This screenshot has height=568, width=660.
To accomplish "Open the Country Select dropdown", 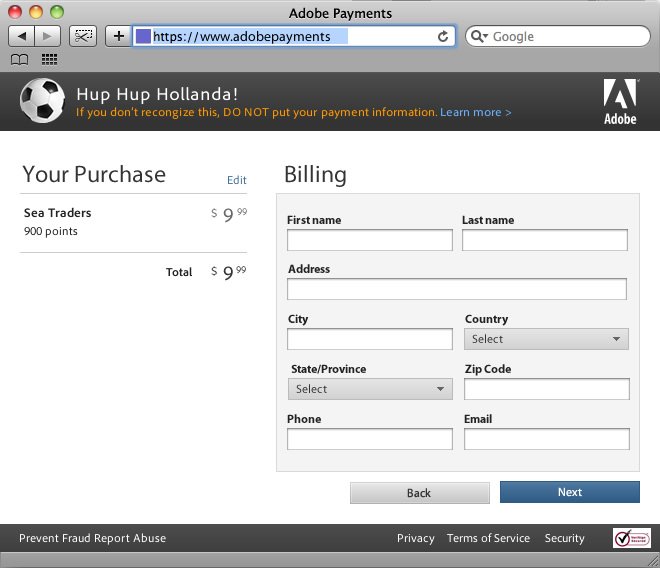I will [x=546, y=339].
